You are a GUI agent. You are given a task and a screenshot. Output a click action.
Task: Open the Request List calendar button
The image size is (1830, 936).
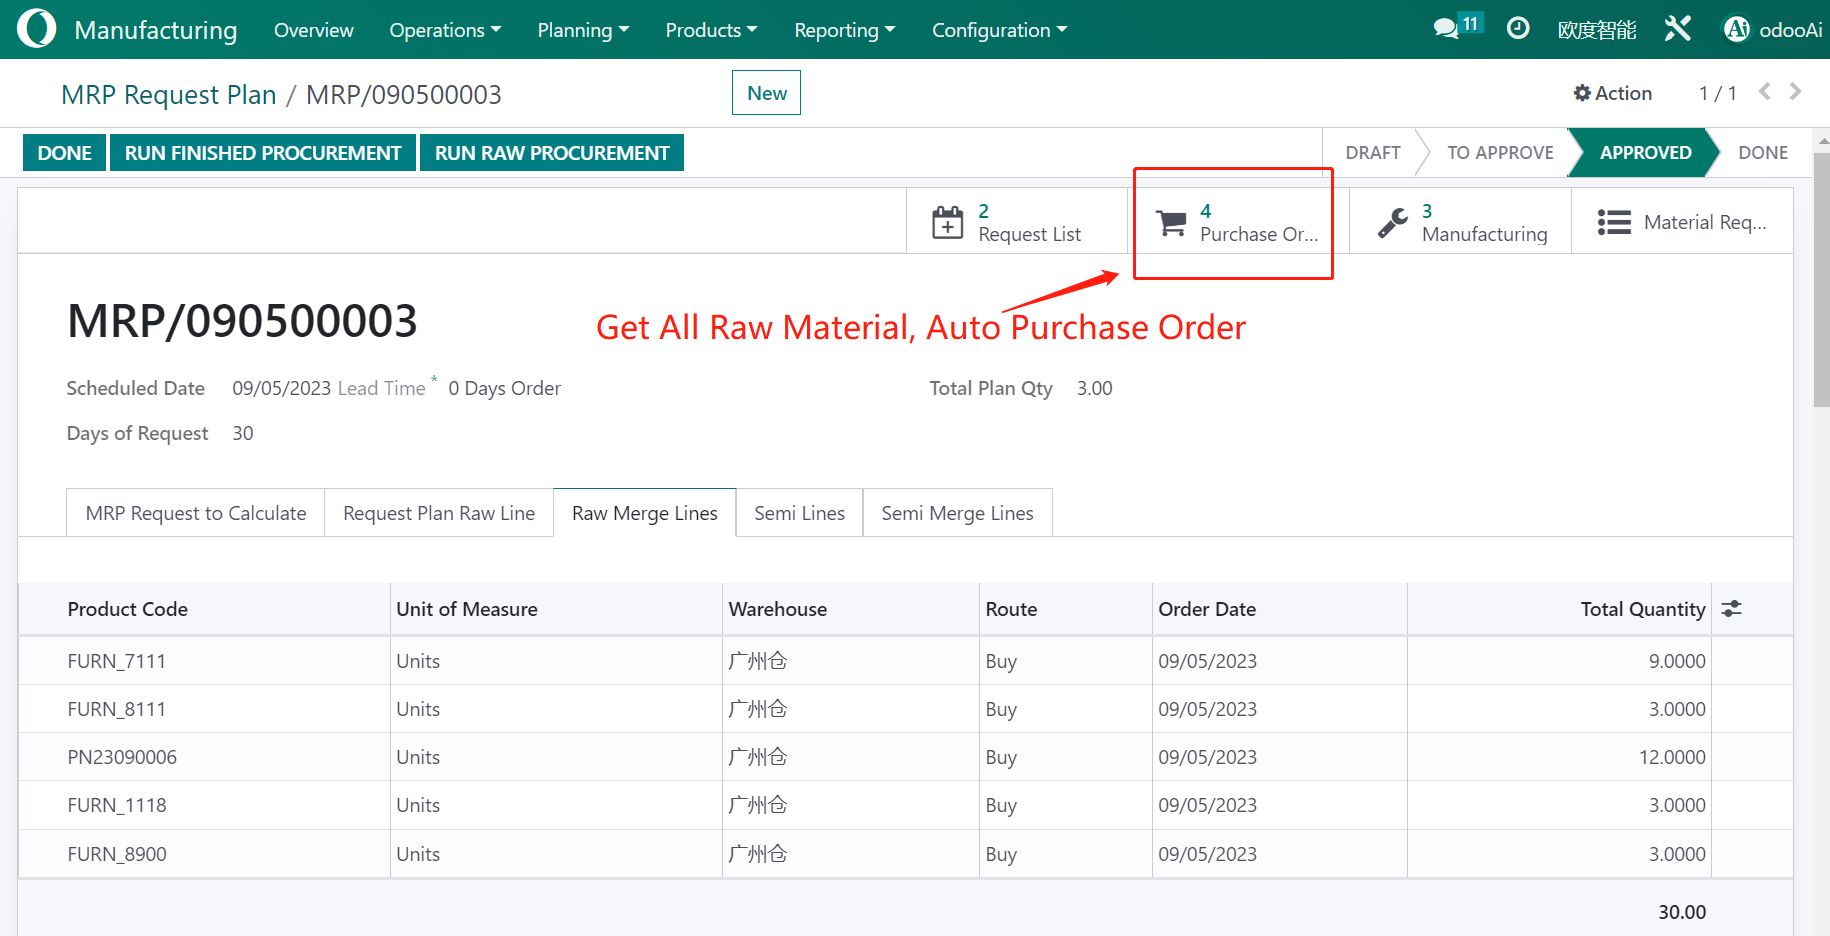1017,221
